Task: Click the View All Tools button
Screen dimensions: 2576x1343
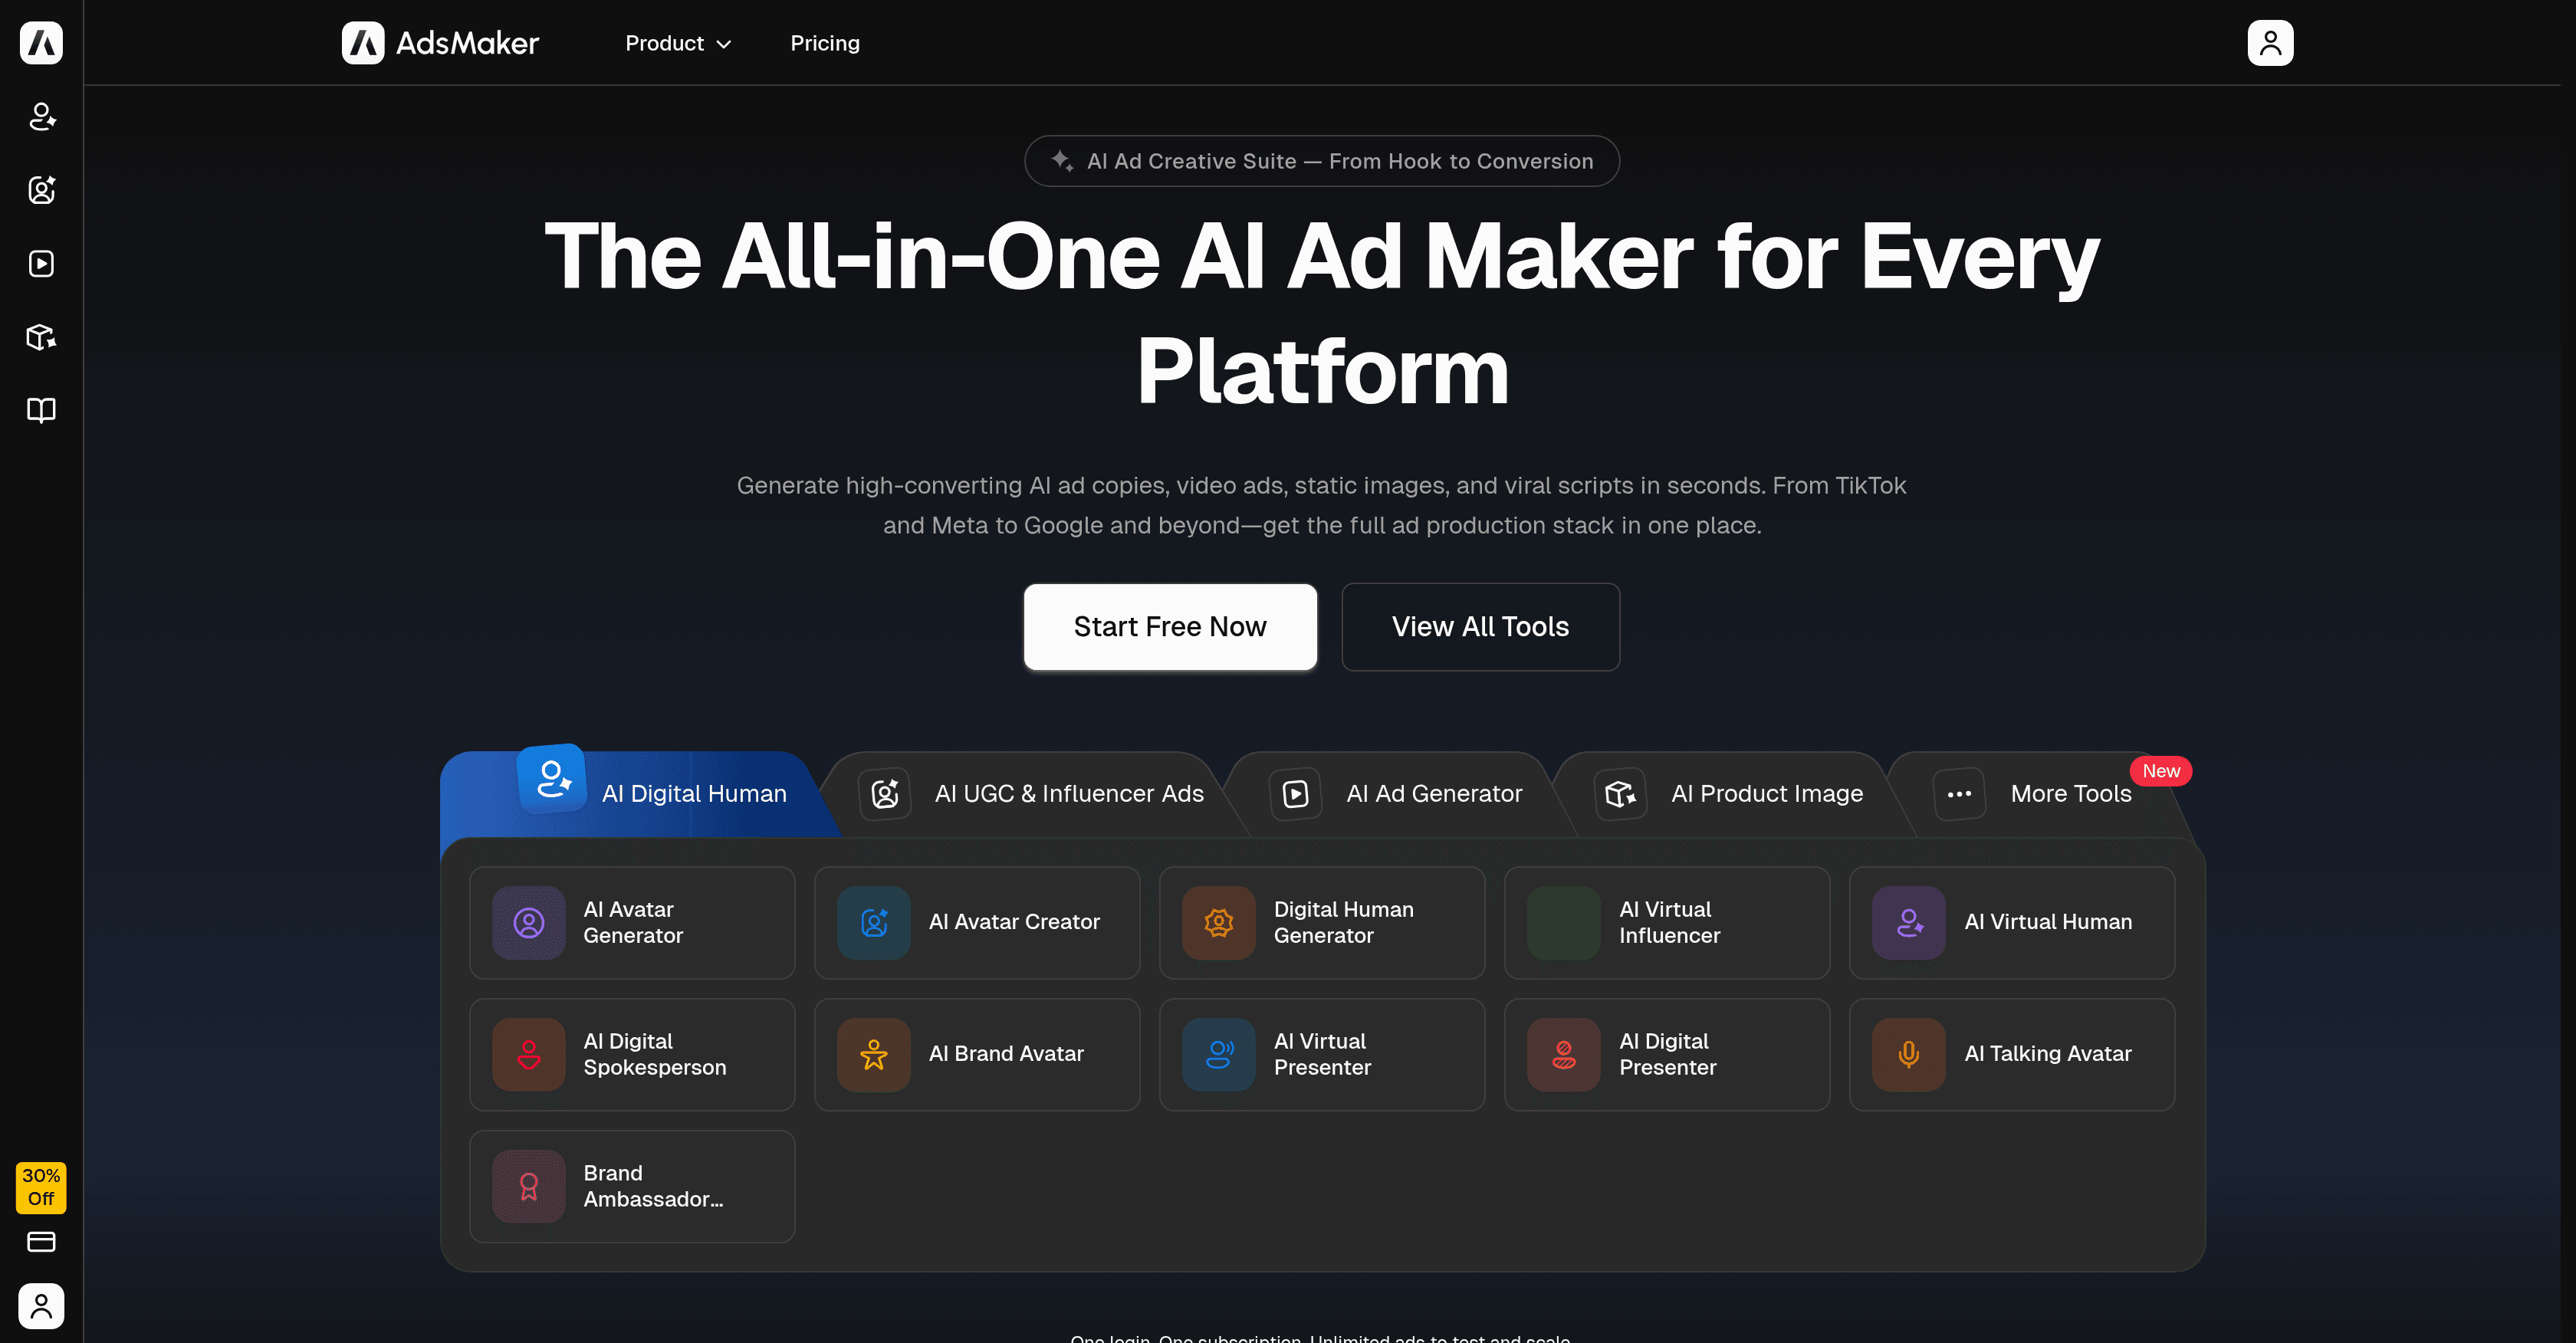Action: pos(1480,627)
